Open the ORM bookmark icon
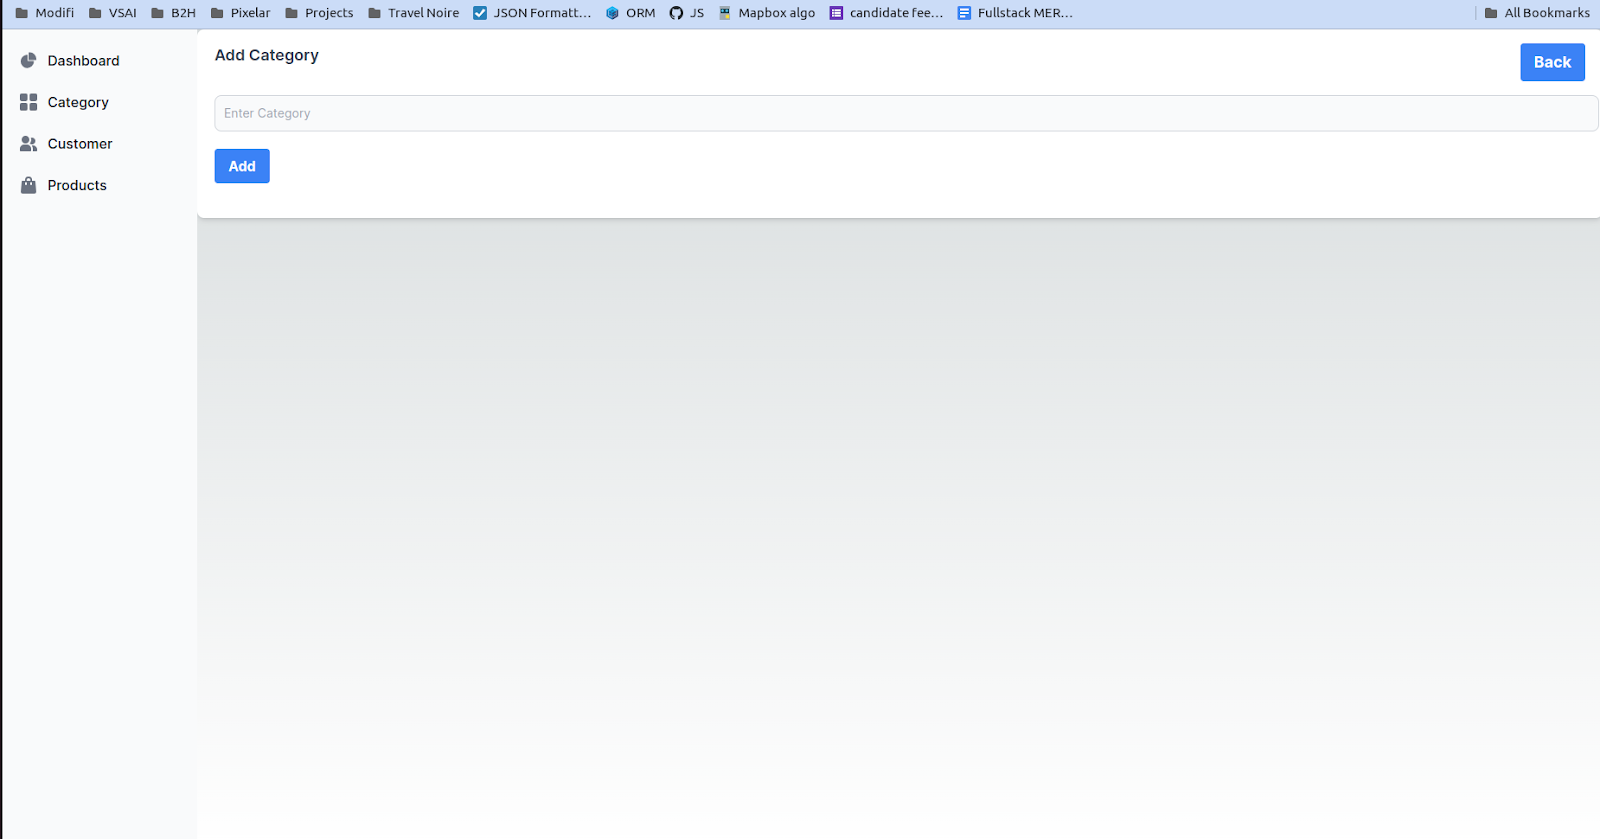Screen dimensions: 1600x839 point(612,13)
